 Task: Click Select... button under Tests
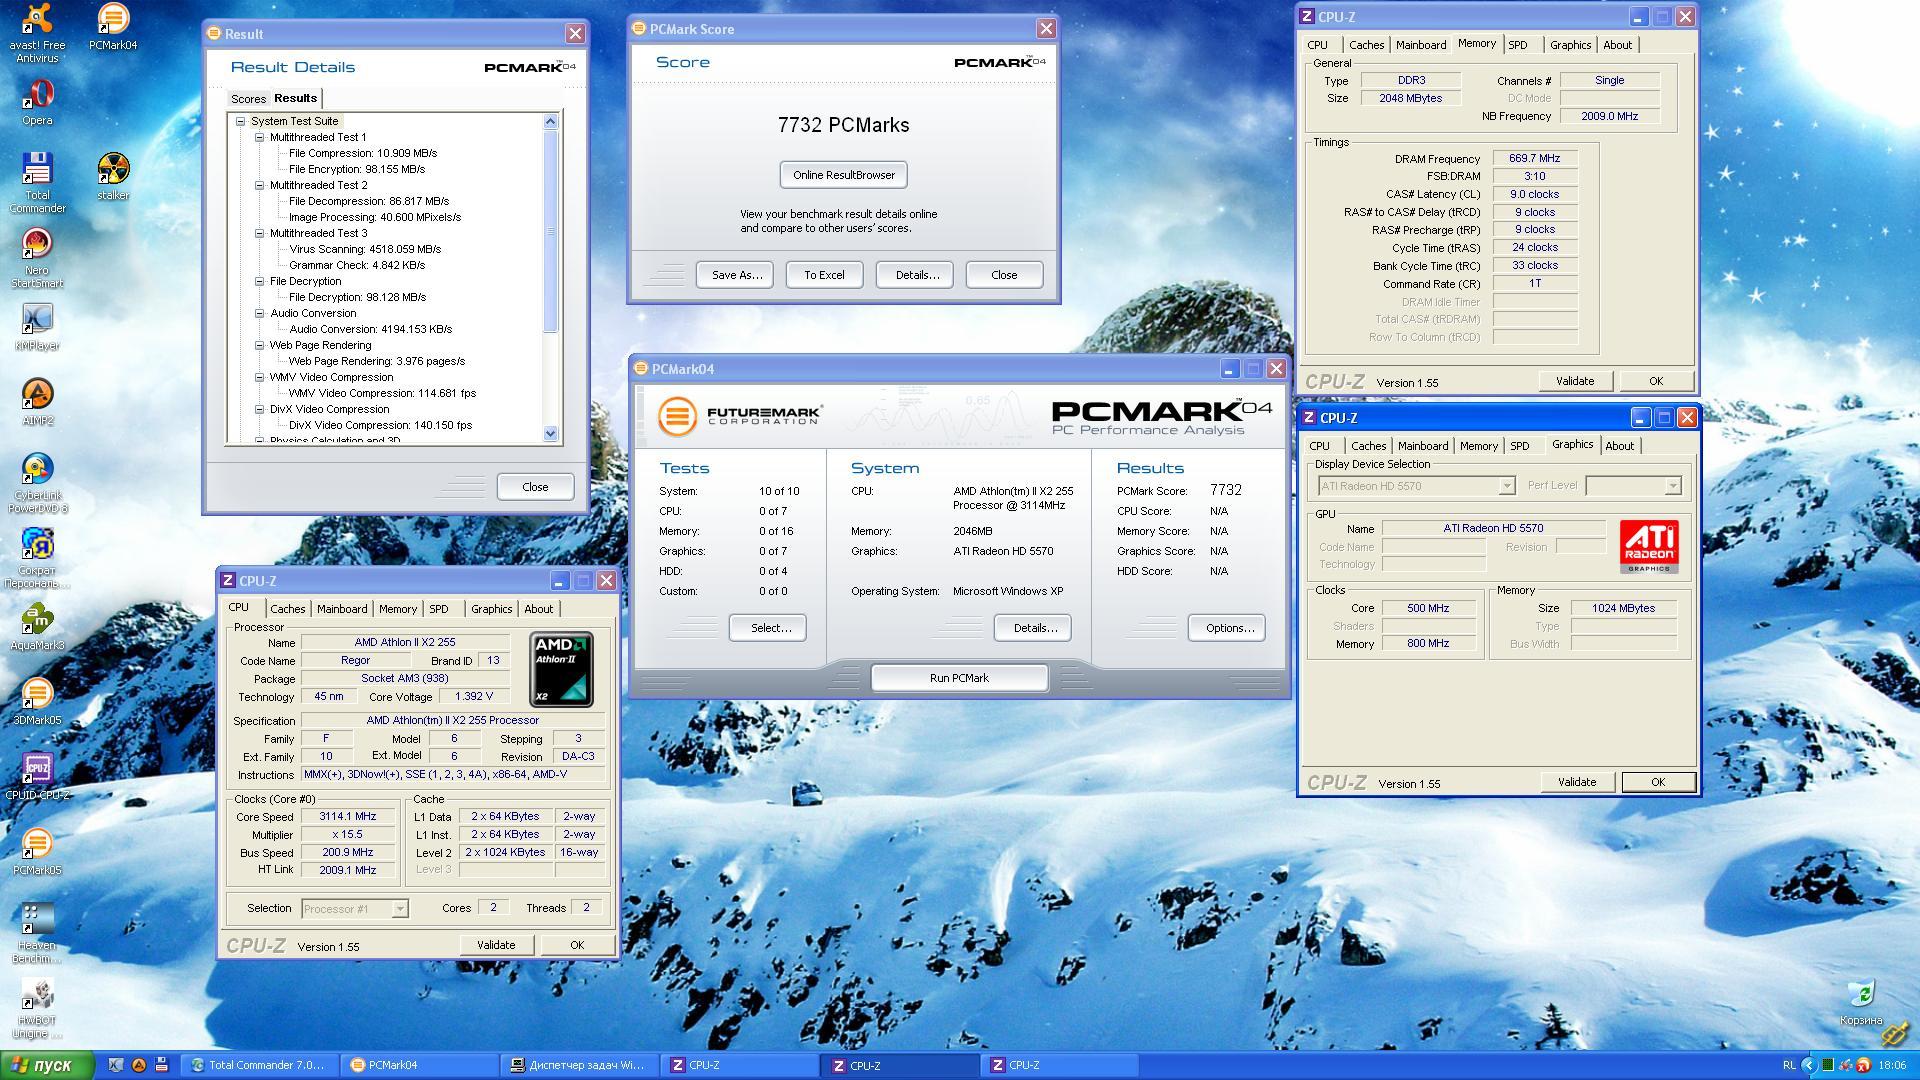click(768, 628)
